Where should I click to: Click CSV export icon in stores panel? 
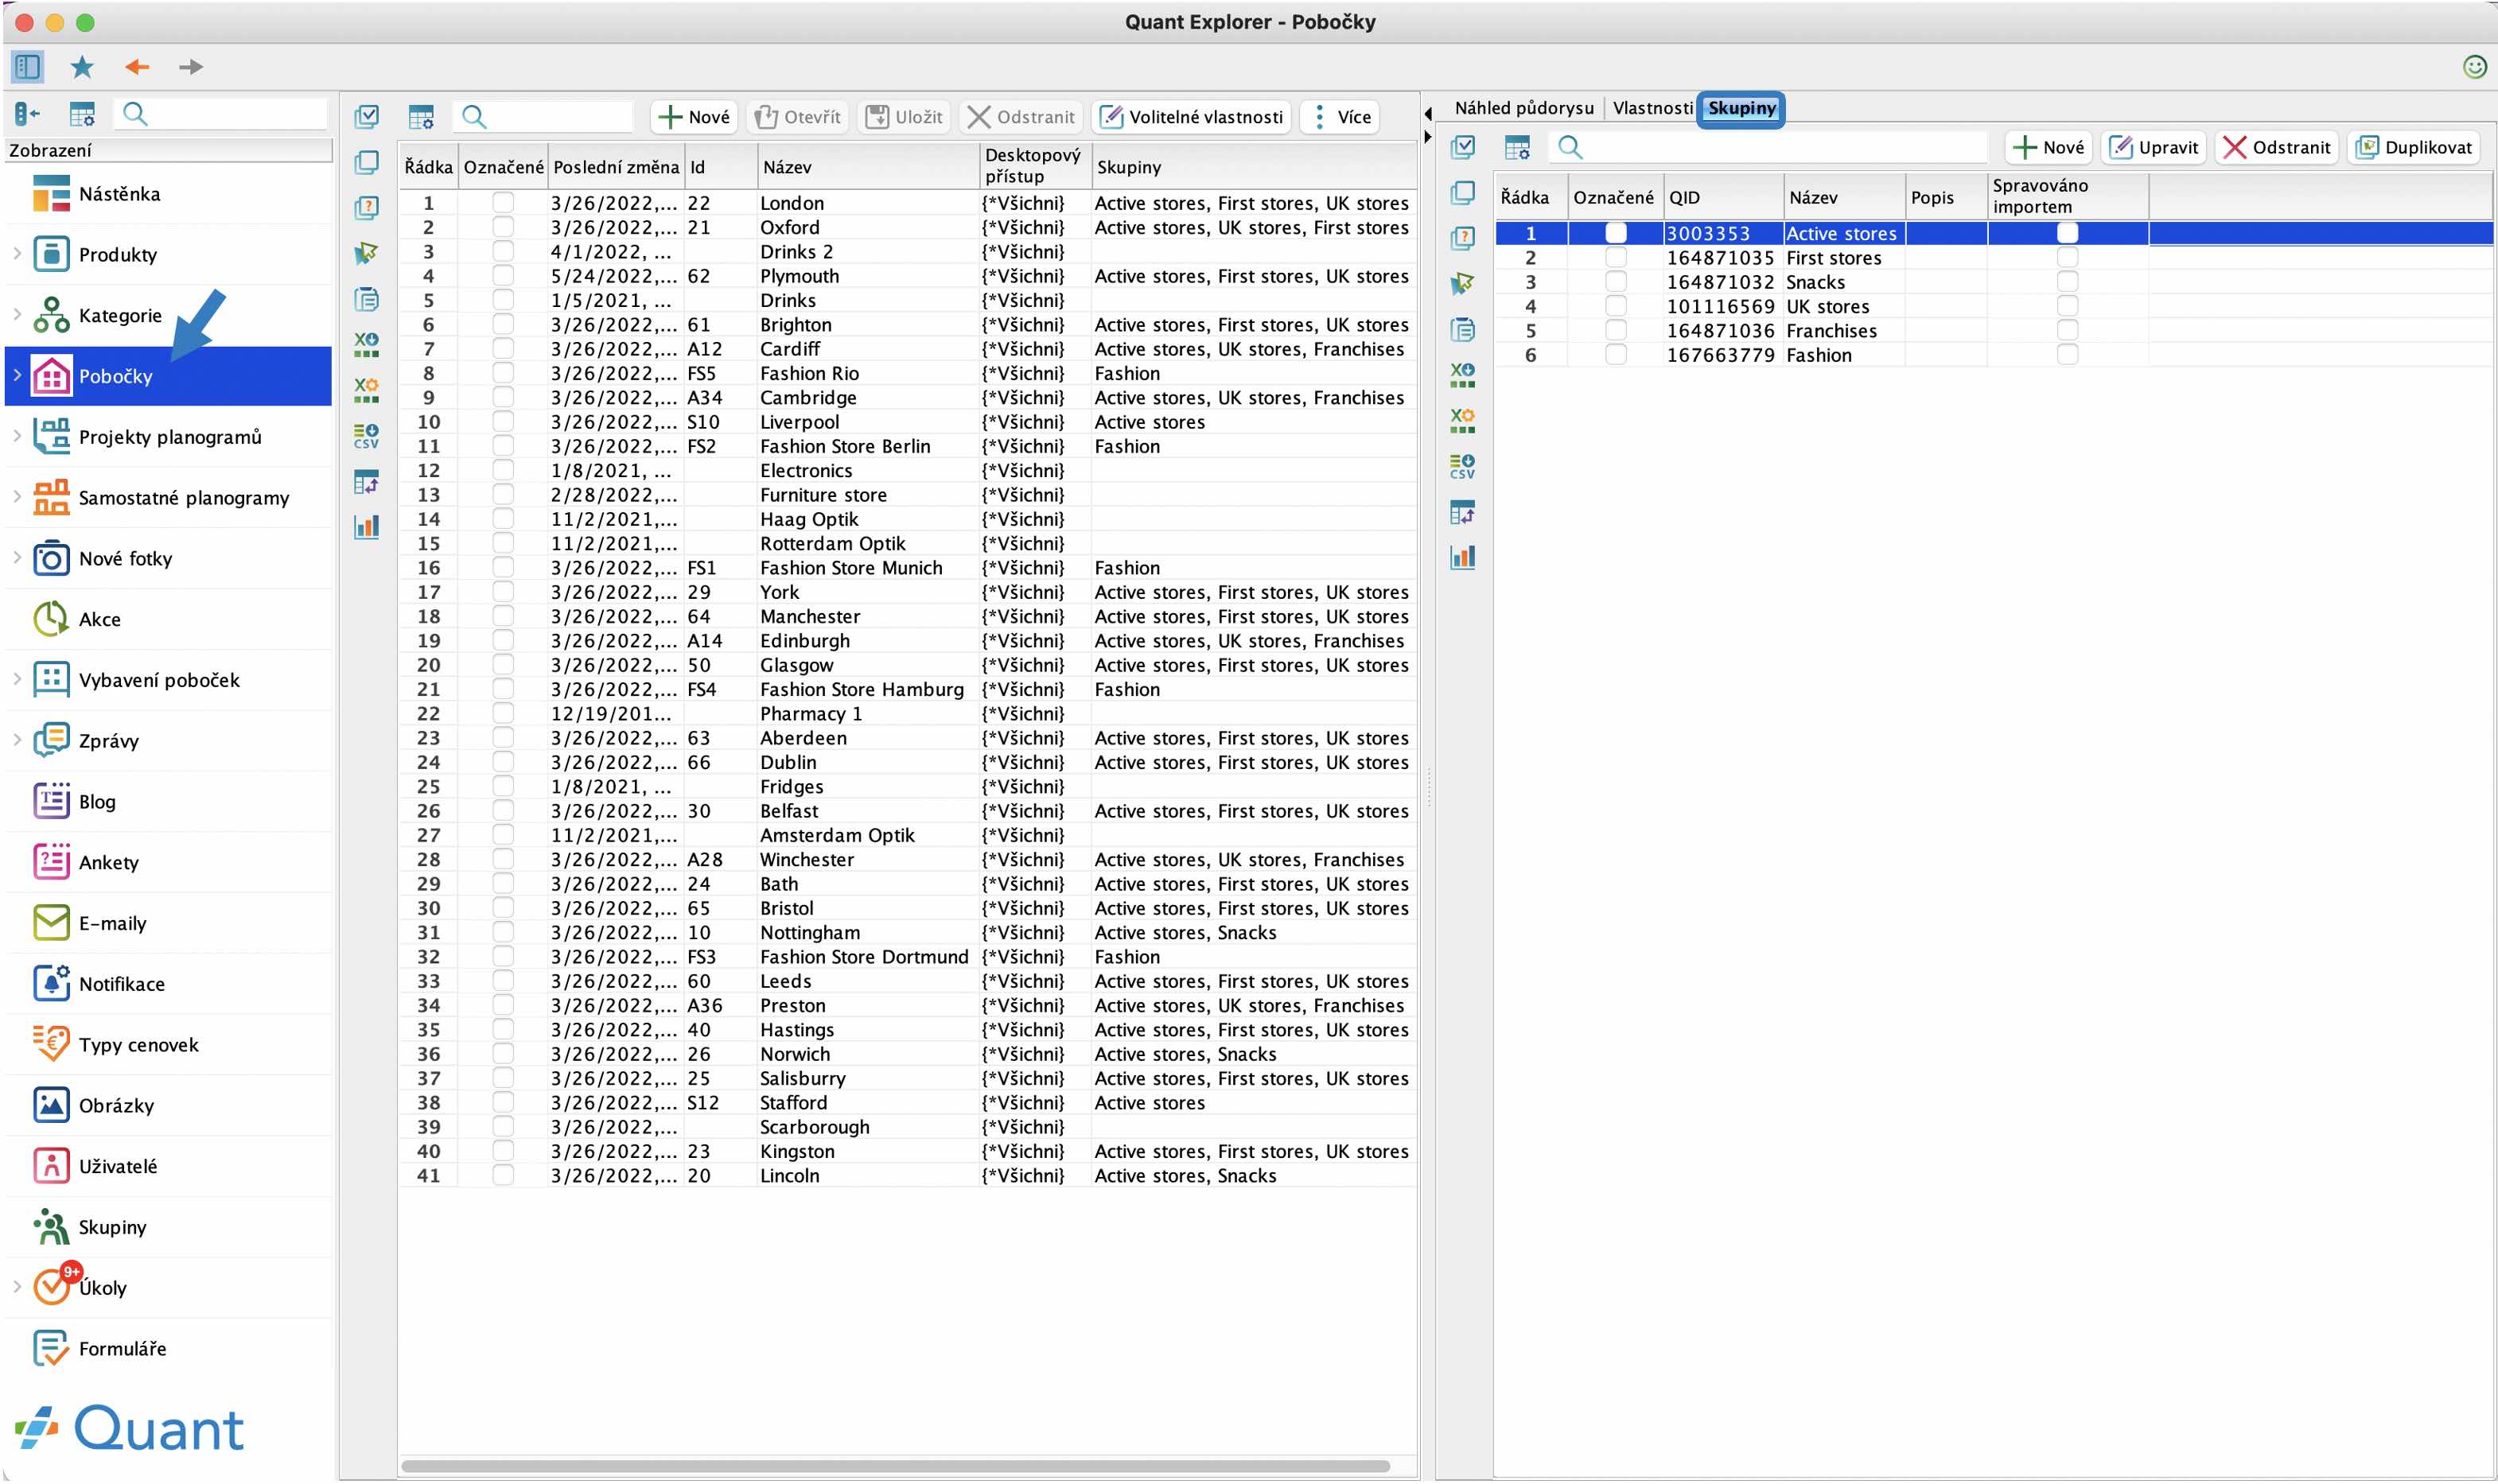click(x=367, y=436)
